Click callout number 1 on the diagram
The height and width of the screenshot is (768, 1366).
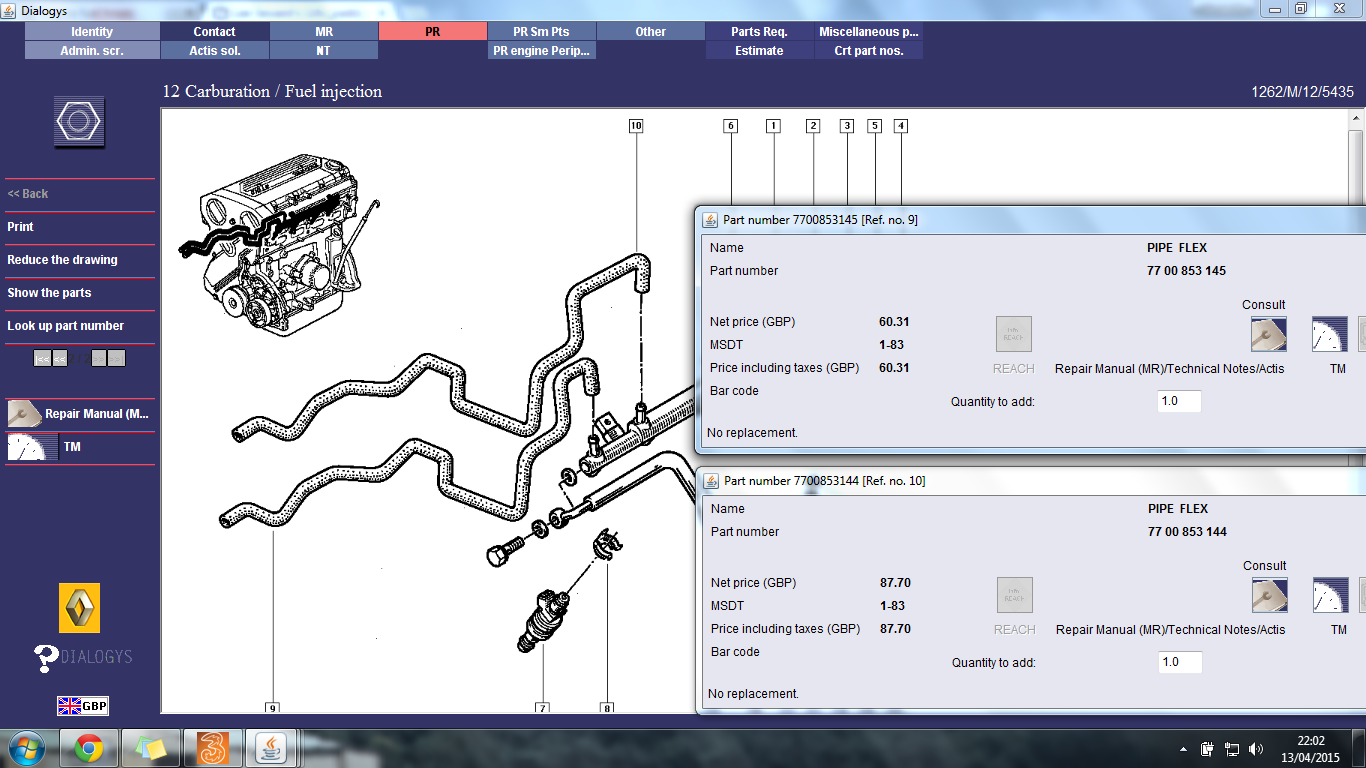click(x=773, y=126)
